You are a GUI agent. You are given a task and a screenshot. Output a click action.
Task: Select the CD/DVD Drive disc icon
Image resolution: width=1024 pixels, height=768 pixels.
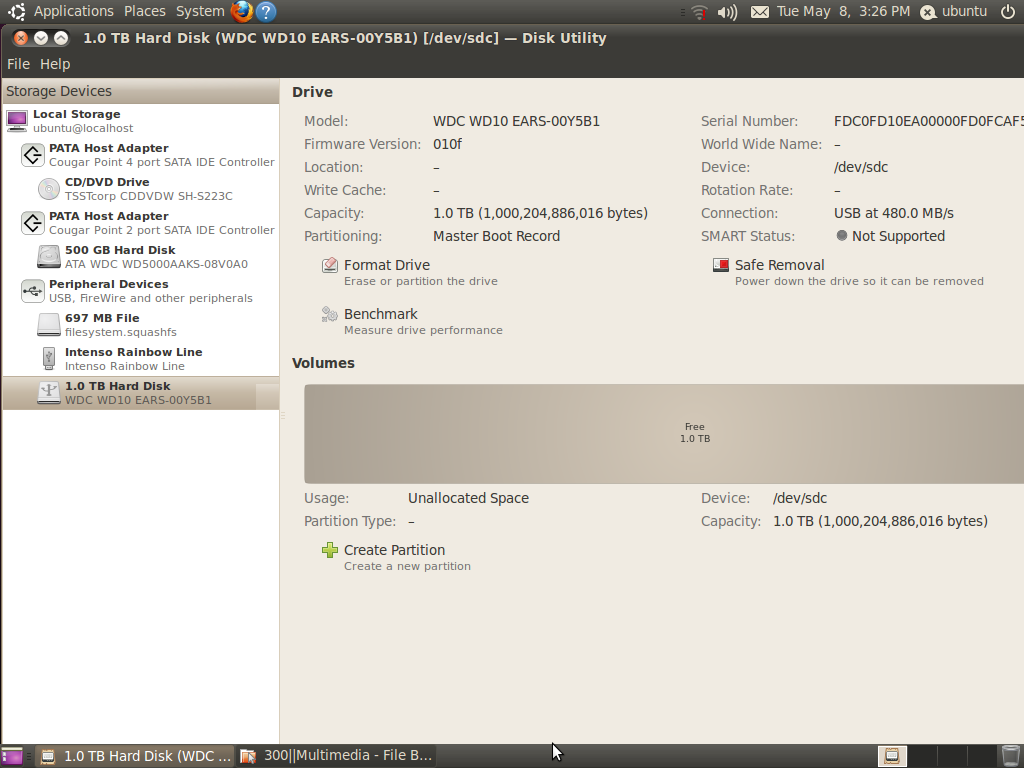click(x=48, y=189)
